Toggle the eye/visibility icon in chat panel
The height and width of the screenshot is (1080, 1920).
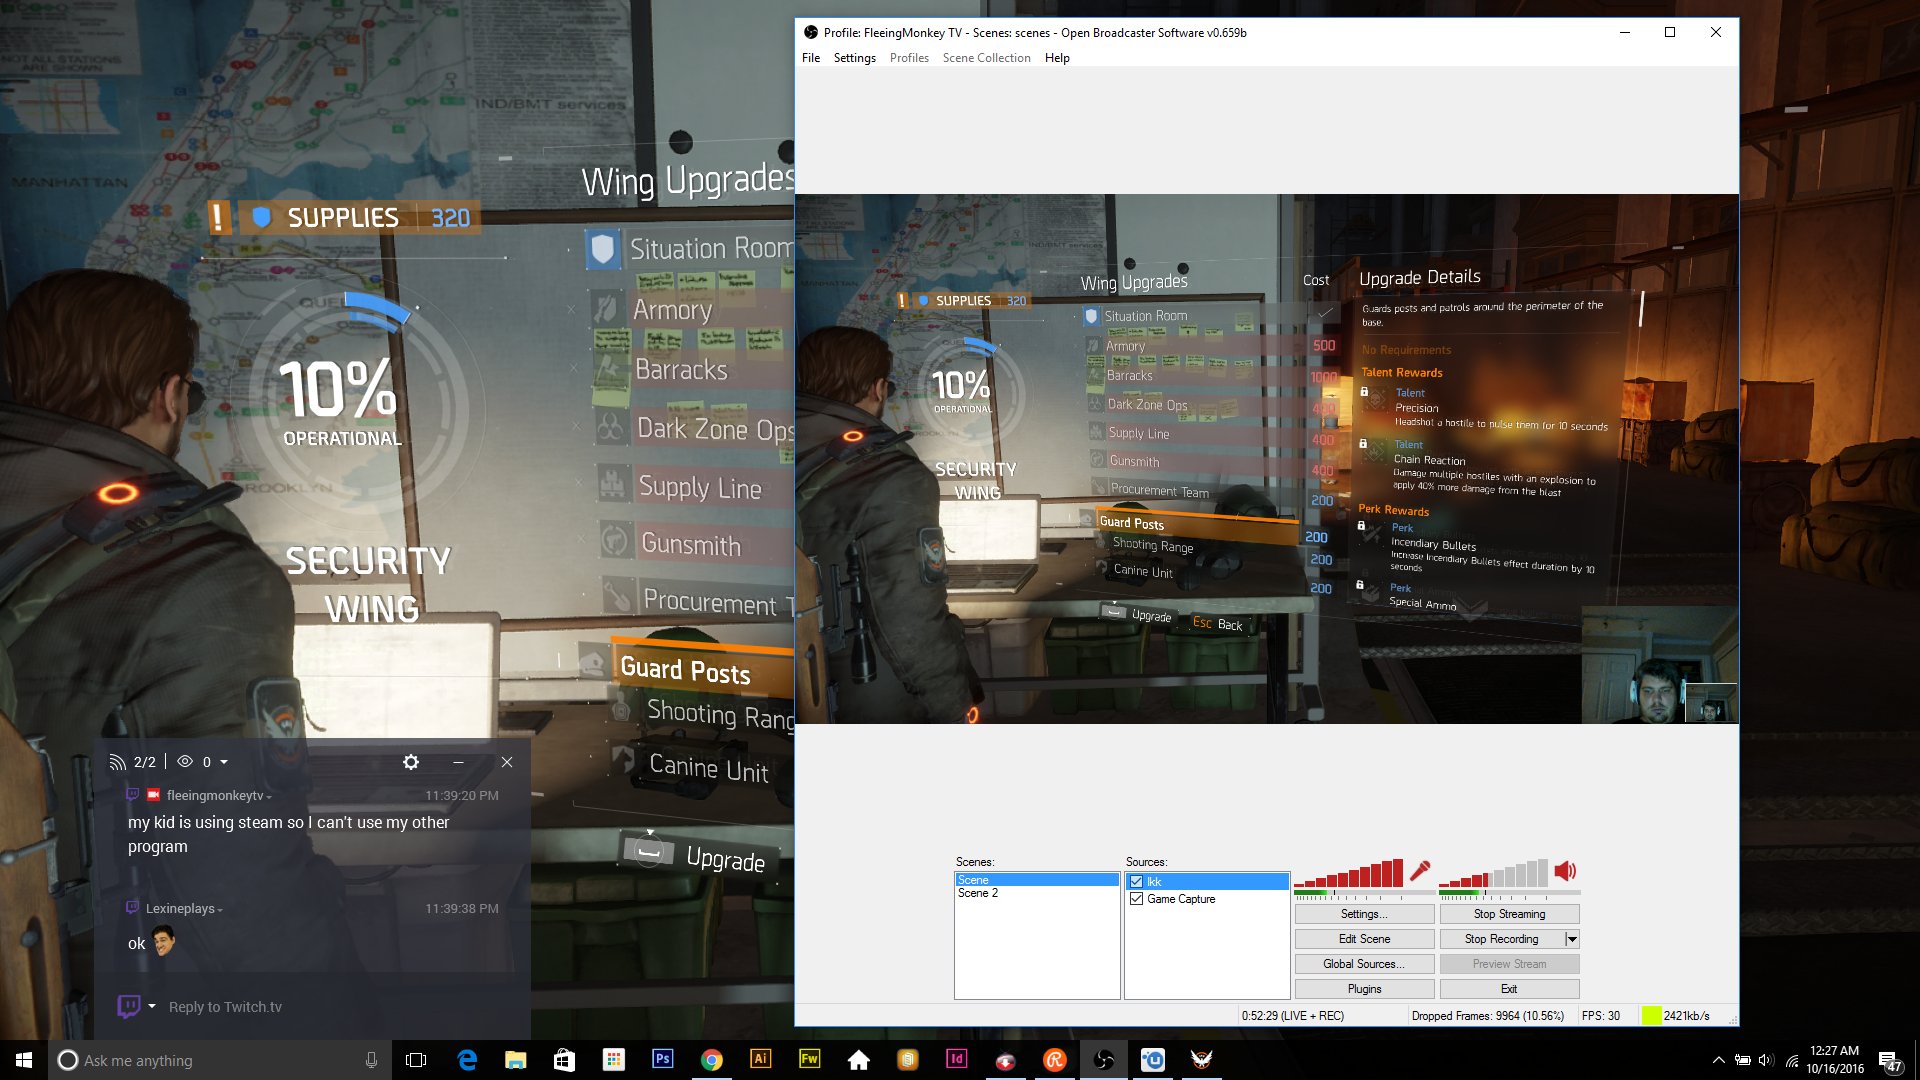[x=187, y=762]
